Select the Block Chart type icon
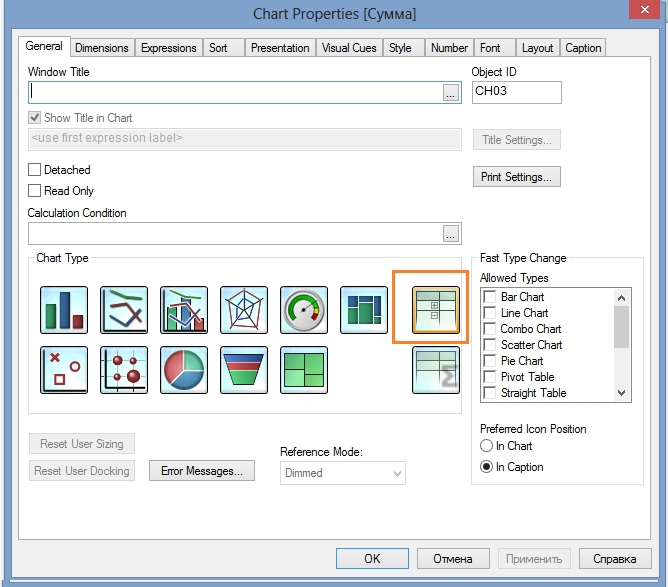668x587 pixels. tap(304, 370)
